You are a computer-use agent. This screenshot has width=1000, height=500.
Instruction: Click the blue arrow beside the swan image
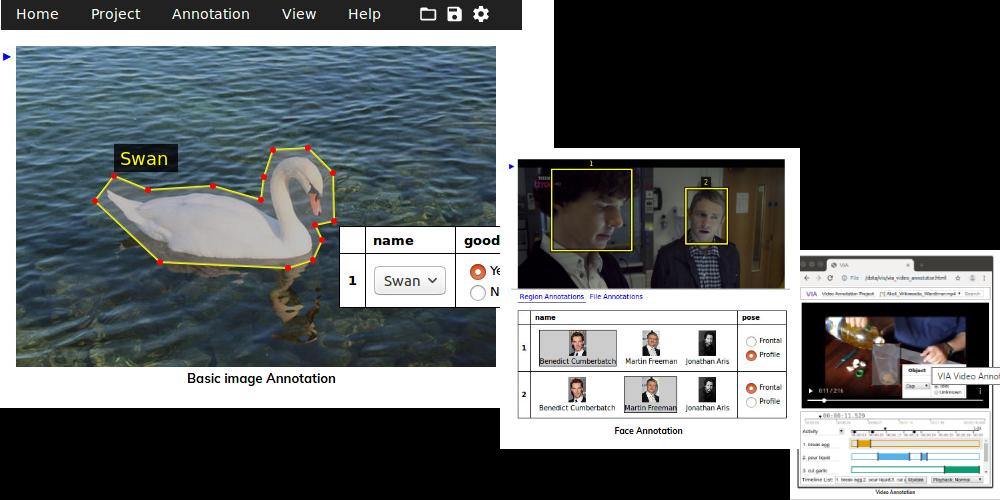click(x=7, y=57)
